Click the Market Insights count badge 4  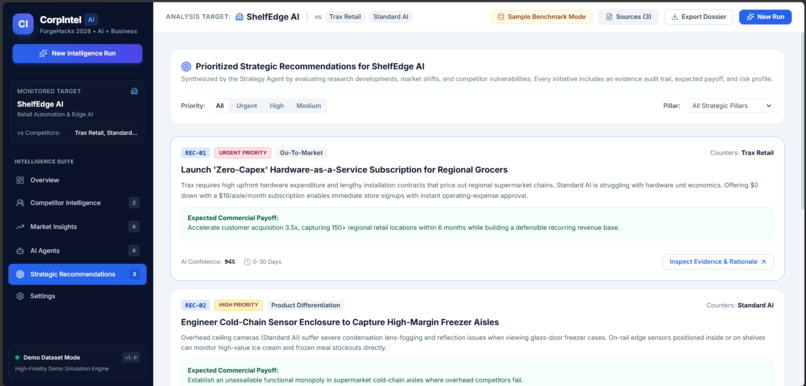coord(134,227)
